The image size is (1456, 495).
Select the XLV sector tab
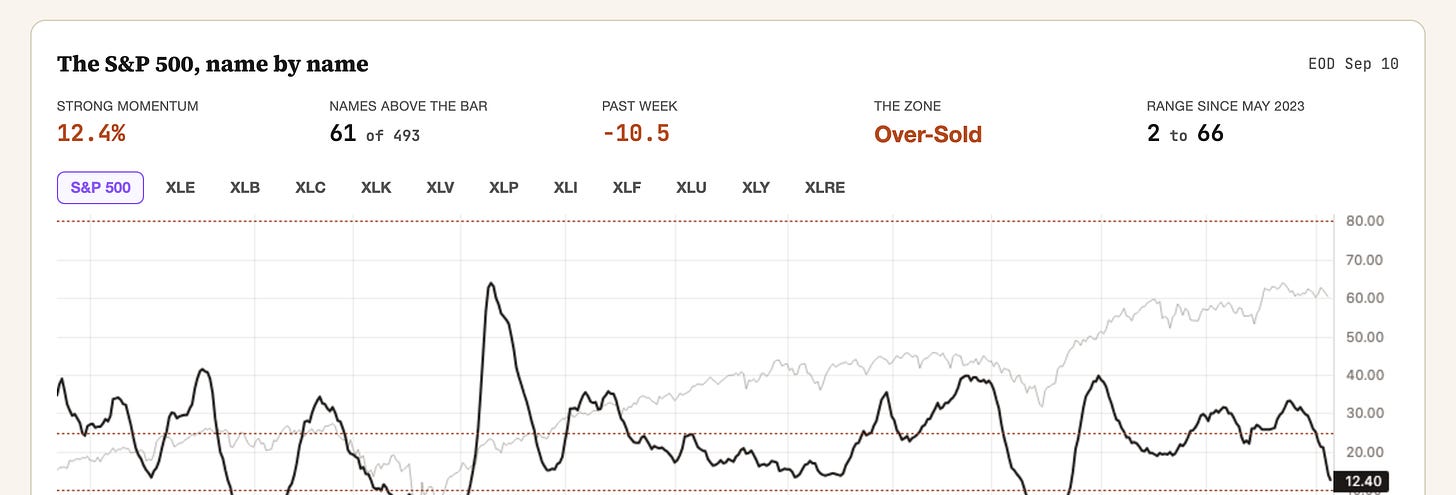(440, 187)
